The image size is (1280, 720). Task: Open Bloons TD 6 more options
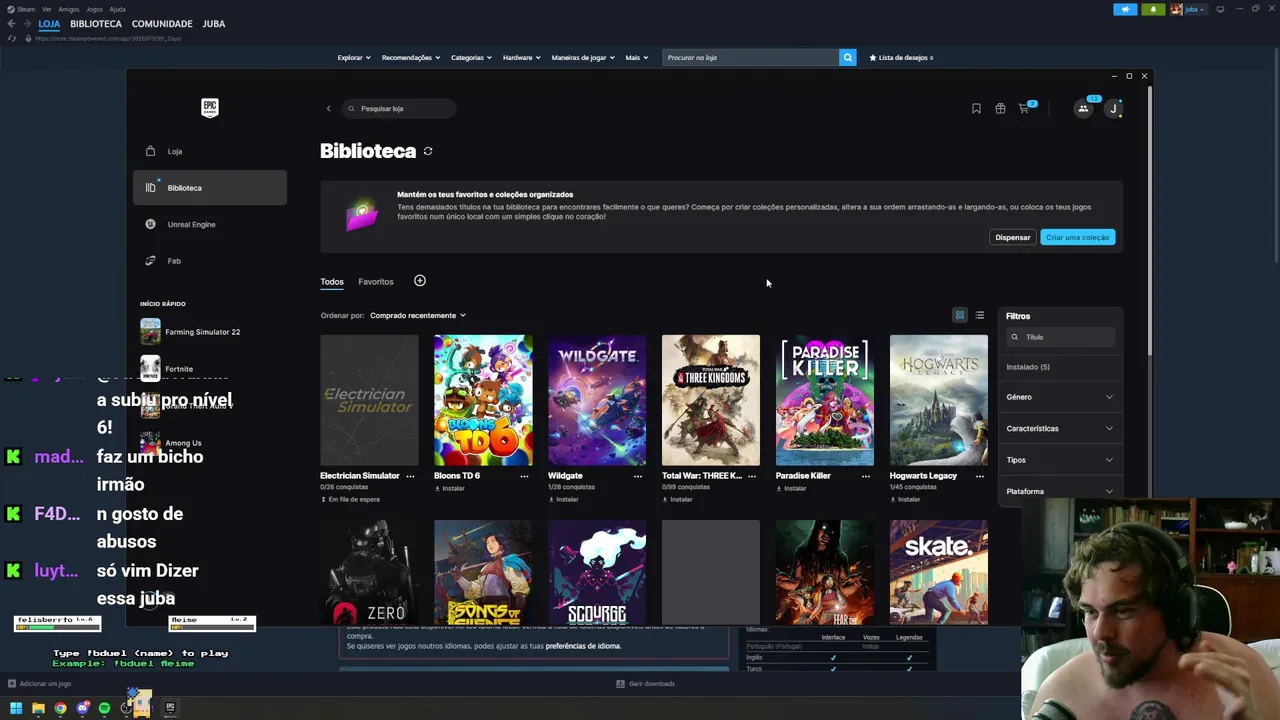524,476
